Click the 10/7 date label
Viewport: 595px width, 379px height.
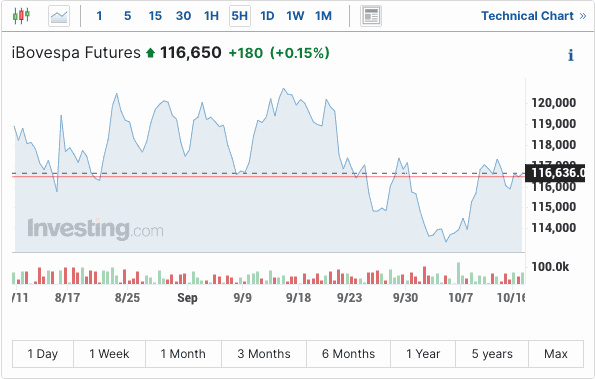461,297
